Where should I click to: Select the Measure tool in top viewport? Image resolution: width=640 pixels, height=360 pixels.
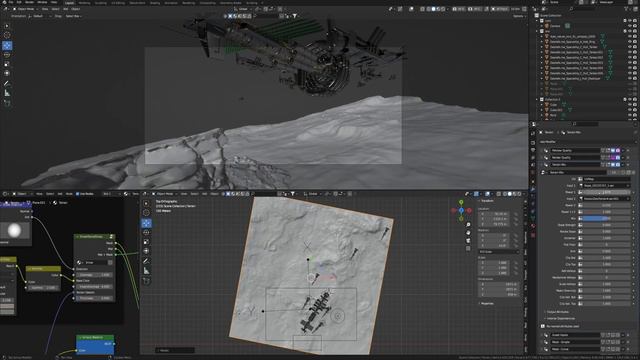click(x=7, y=93)
